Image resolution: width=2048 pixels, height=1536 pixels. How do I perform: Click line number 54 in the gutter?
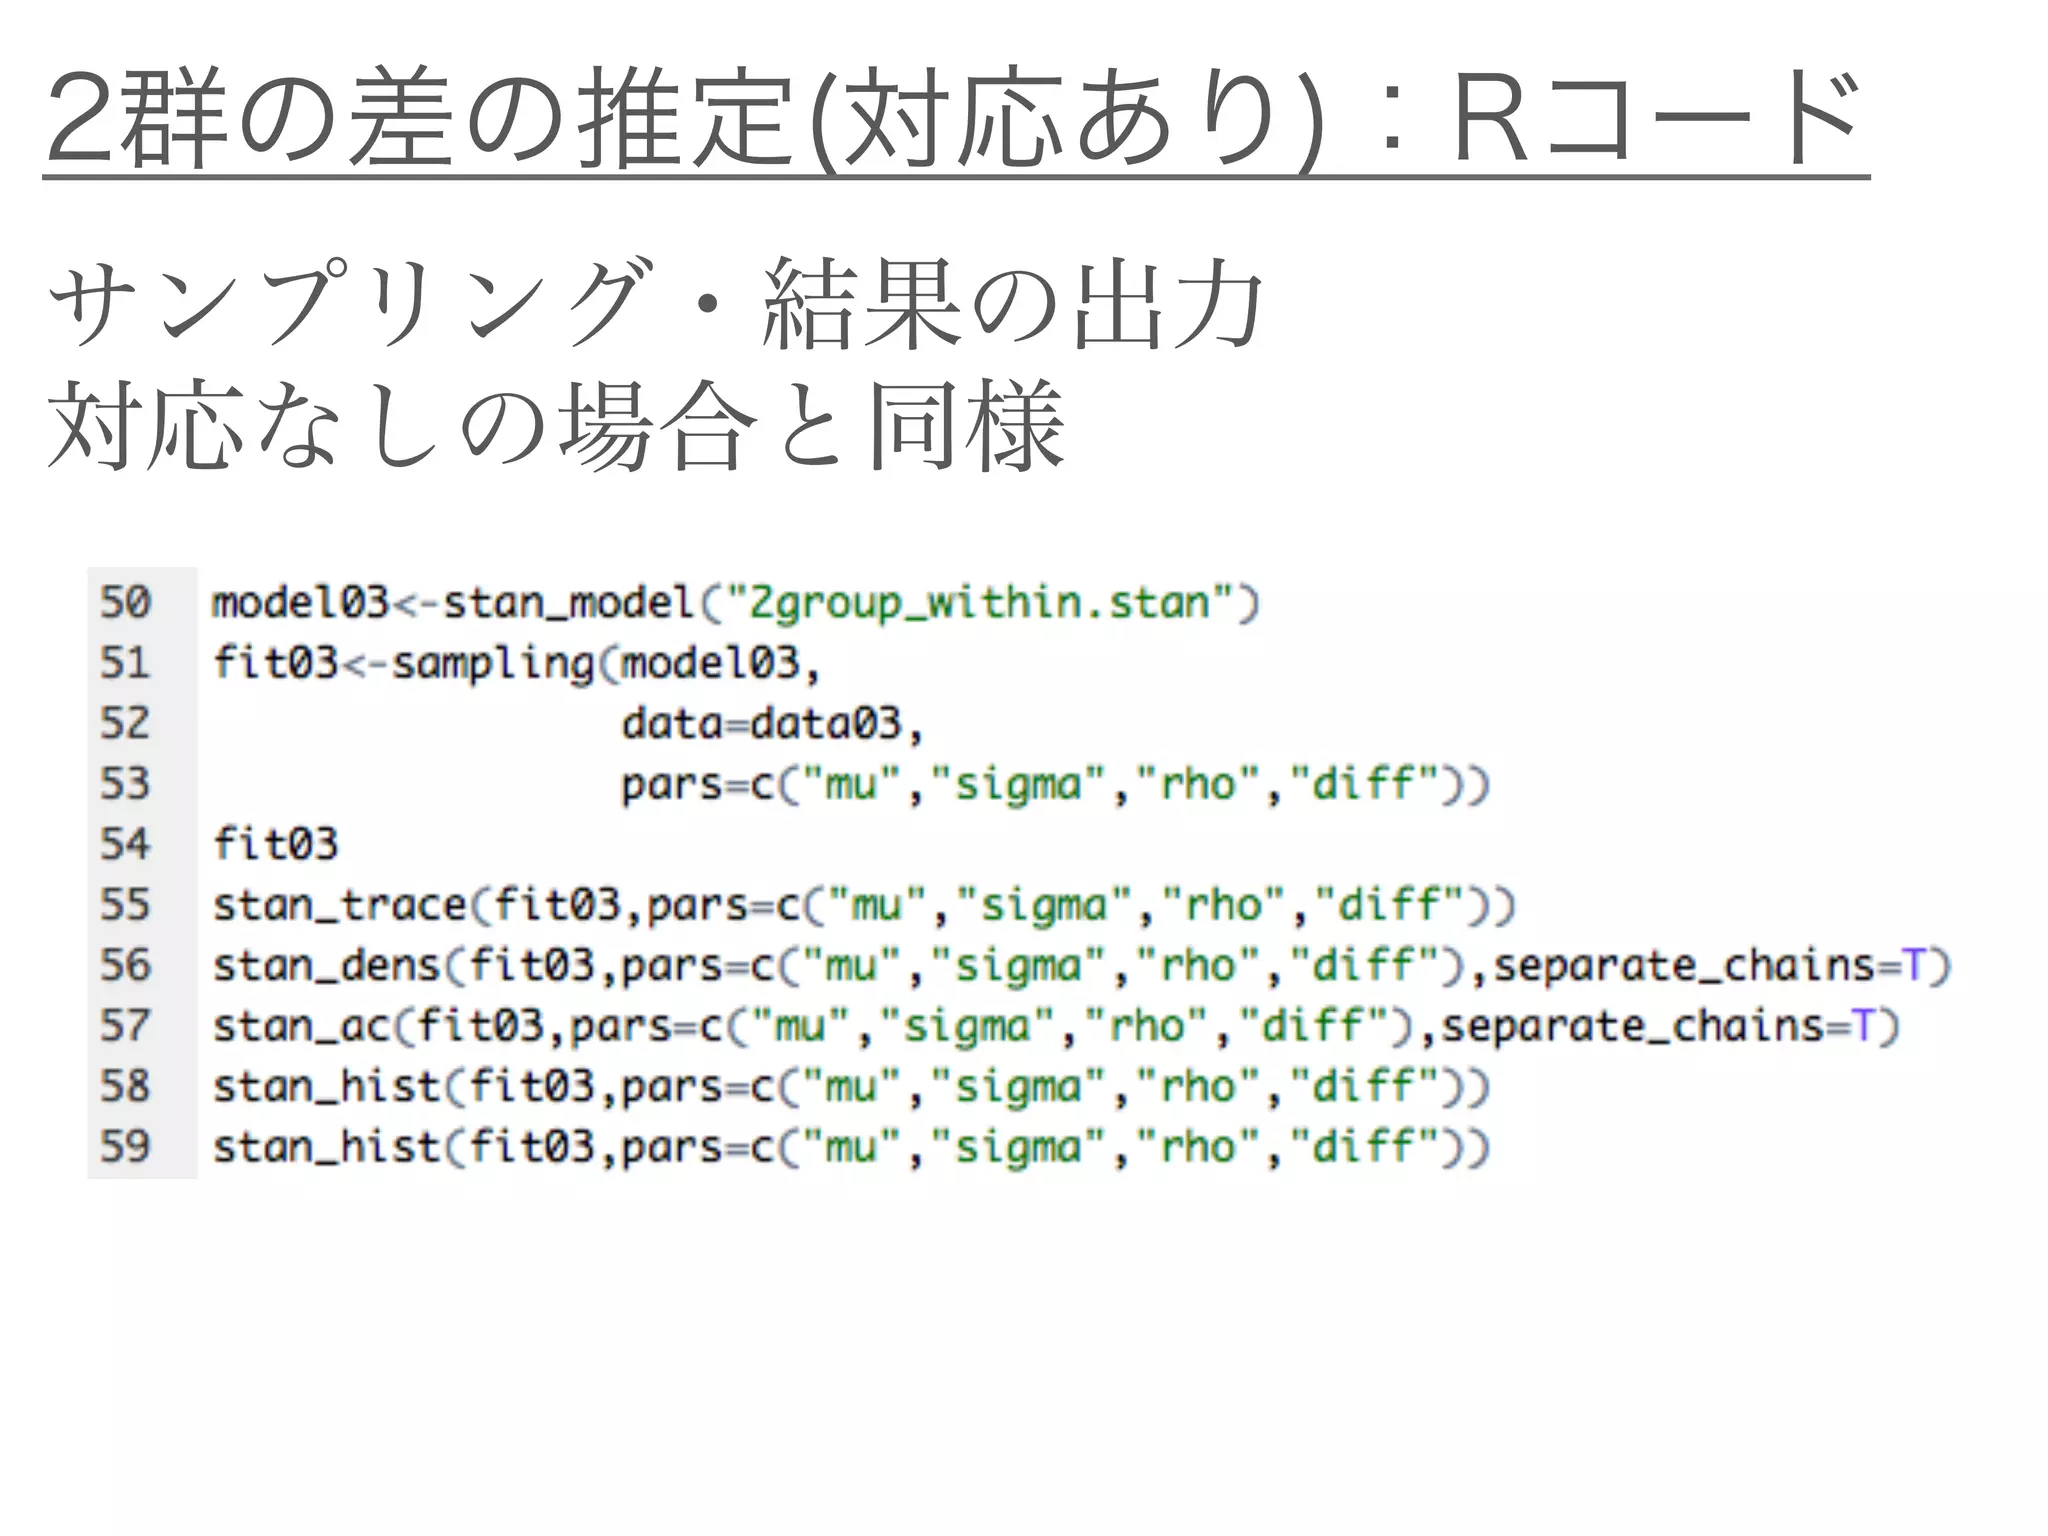click(125, 845)
